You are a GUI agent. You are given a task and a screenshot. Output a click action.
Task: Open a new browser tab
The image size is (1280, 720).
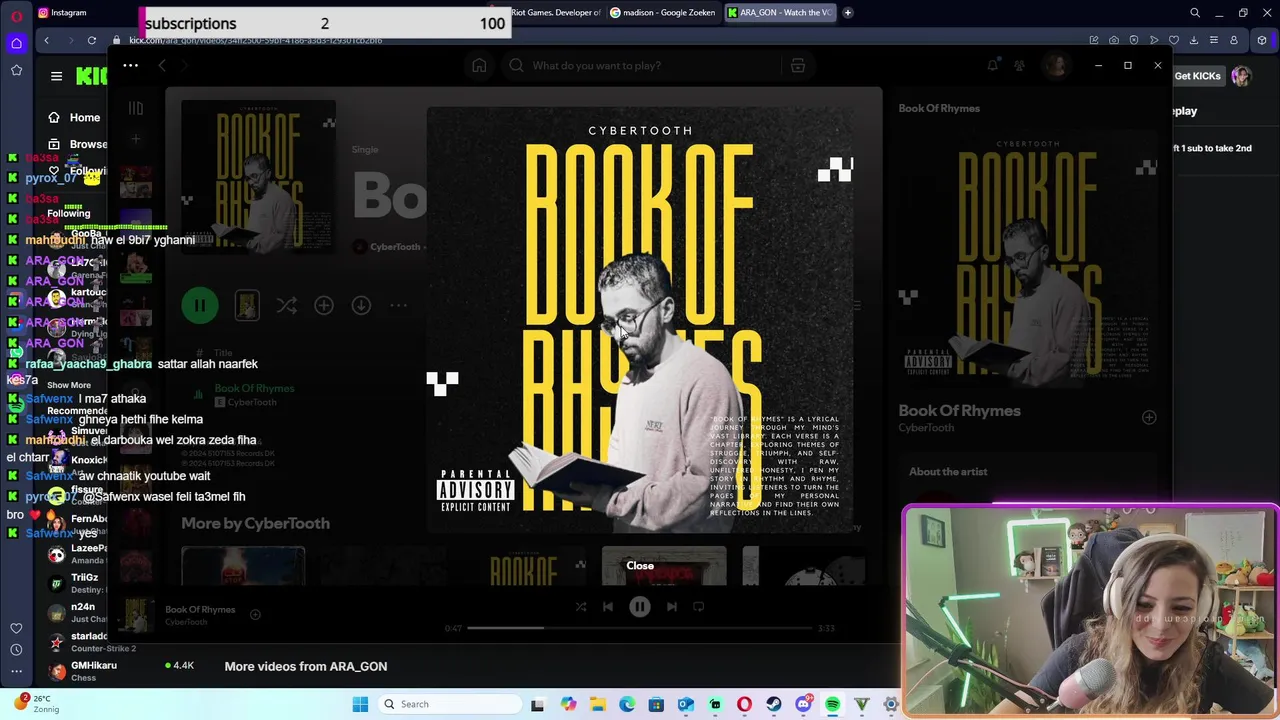(x=848, y=13)
